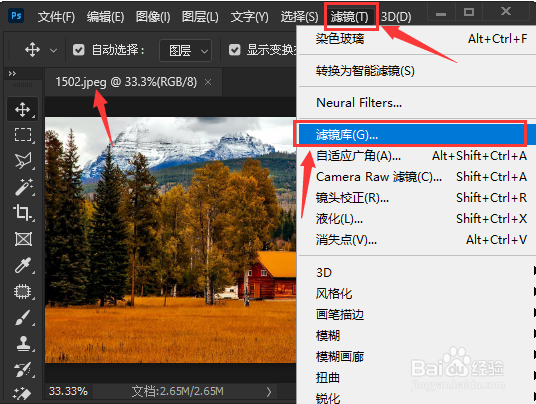The image size is (536, 404).
Task: Close the Photoshop window
Action: 506,11
